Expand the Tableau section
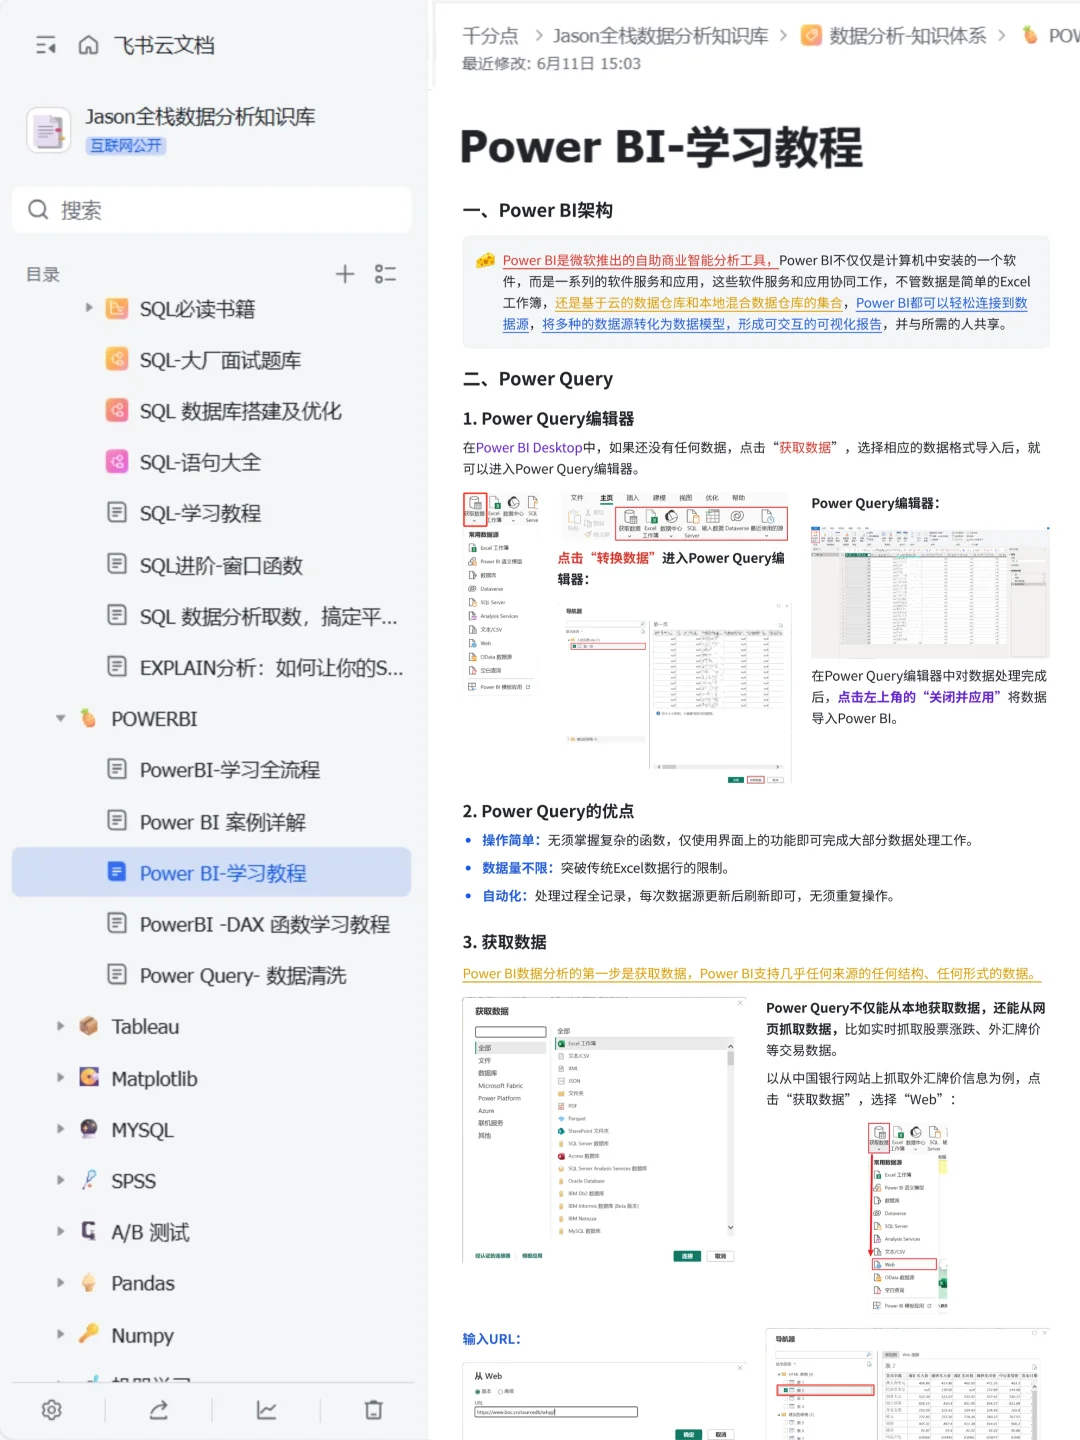1080x1440 pixels. (60, 1026)
